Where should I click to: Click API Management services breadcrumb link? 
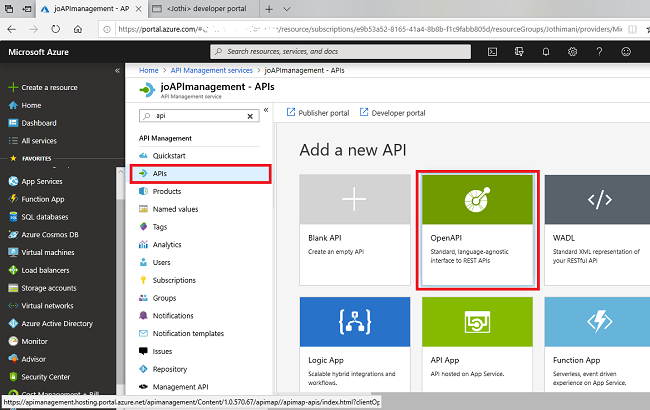coord(211,70)
